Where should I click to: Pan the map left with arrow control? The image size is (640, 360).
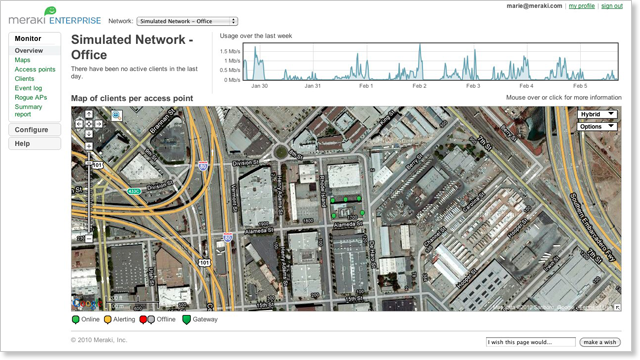pos(79,124)
